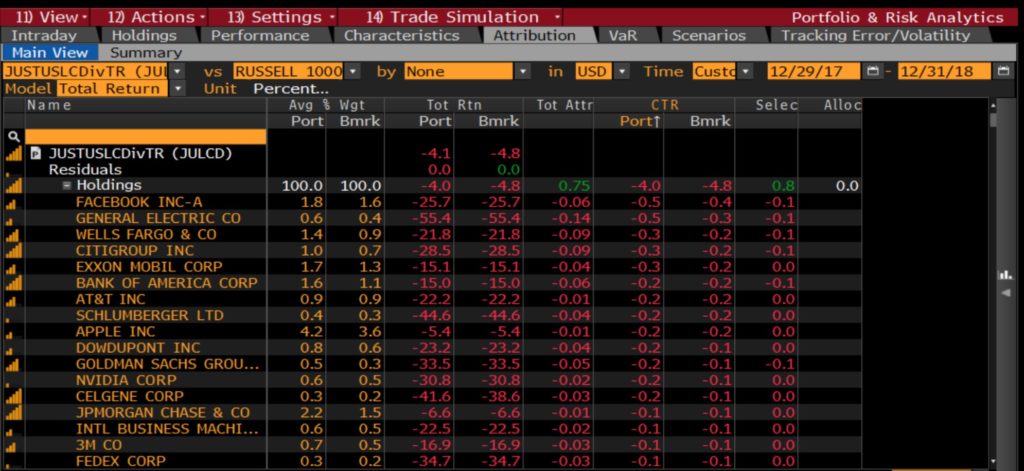The width and height of the screenshot is (1024, 471).
Task: Click the Unit Percent selector
Action: coord(291,88)
